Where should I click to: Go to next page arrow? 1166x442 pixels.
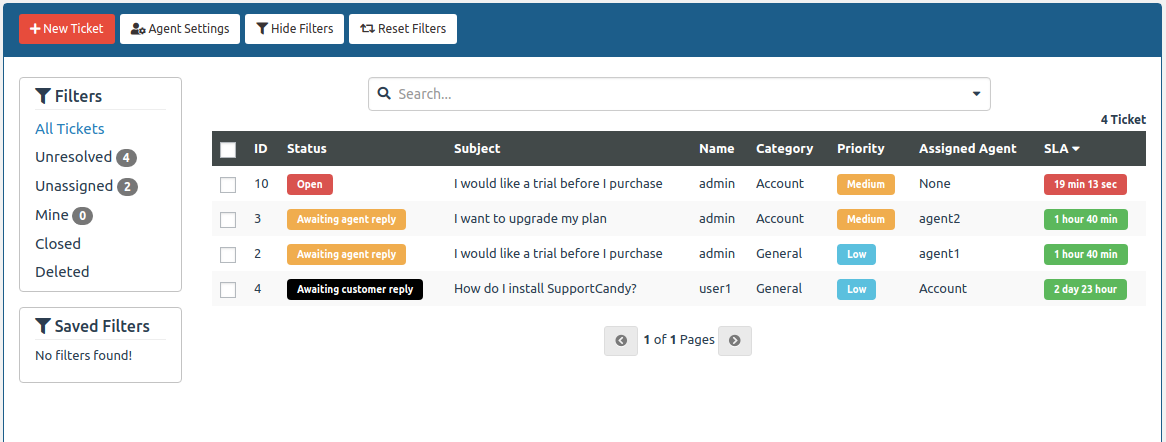pos(735,341)
